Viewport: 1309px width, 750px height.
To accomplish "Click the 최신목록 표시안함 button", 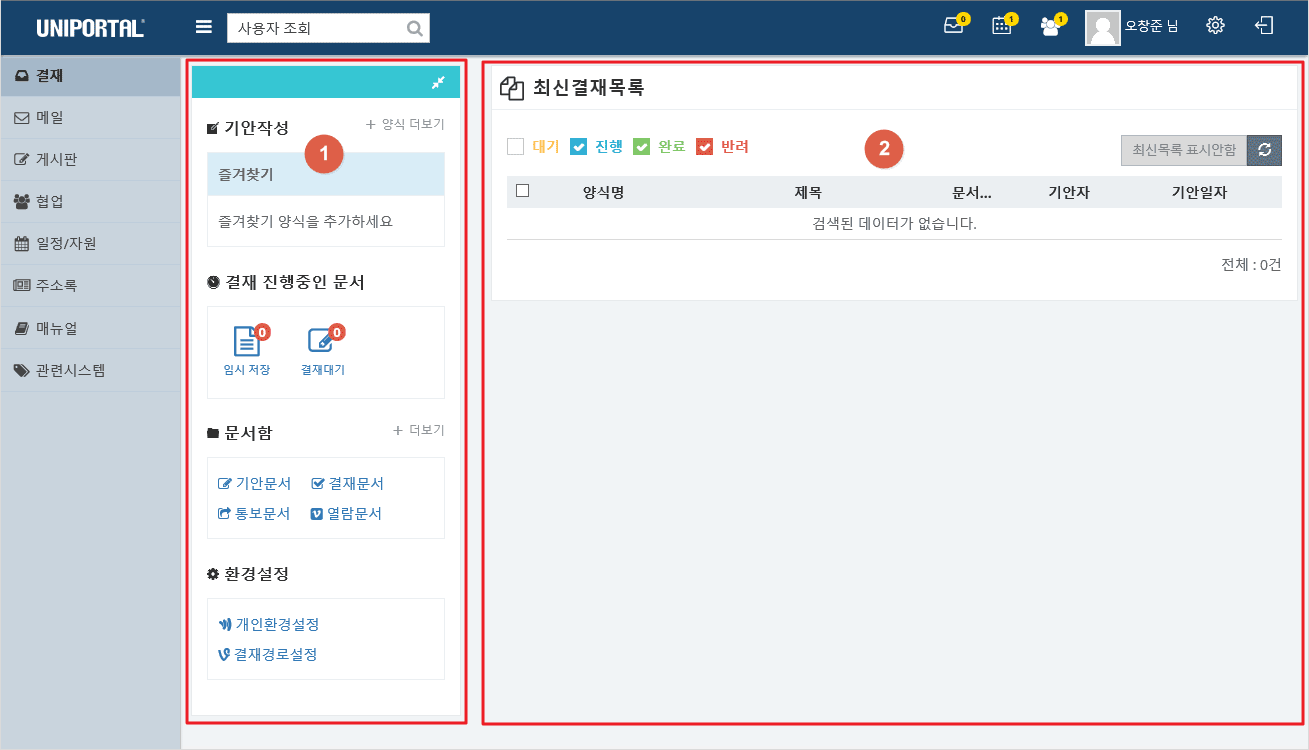I will coord(1184,150).
